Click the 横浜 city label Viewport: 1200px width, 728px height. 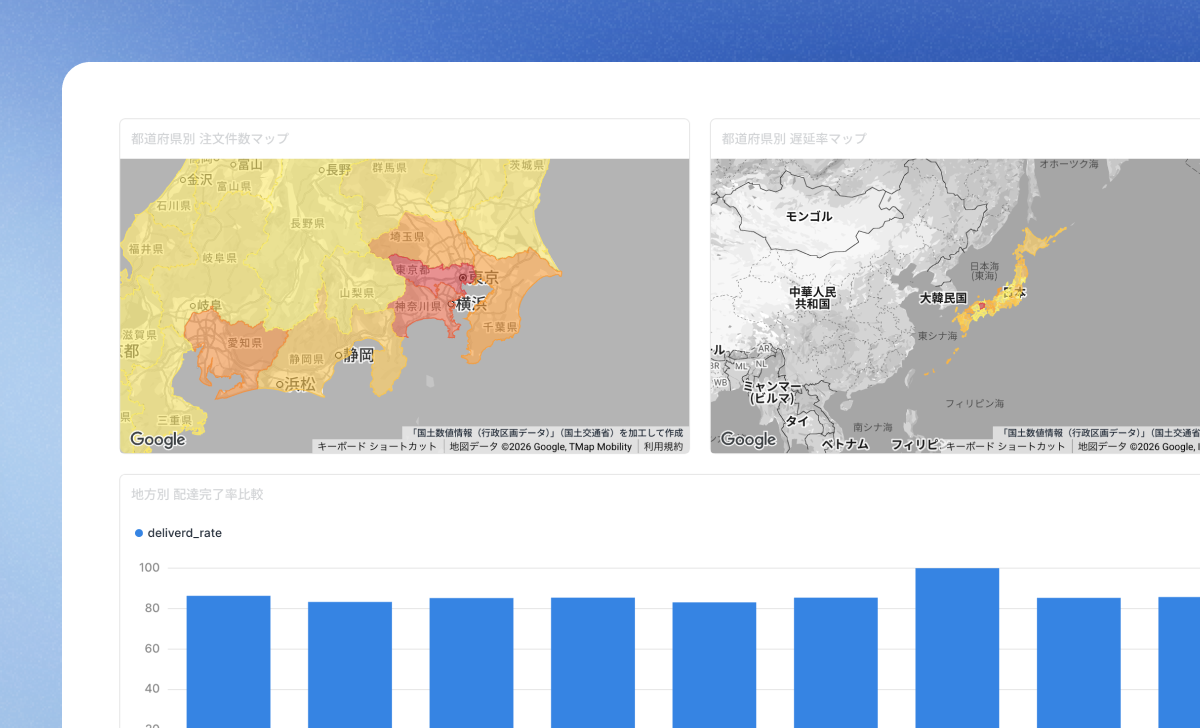[471, 304]
